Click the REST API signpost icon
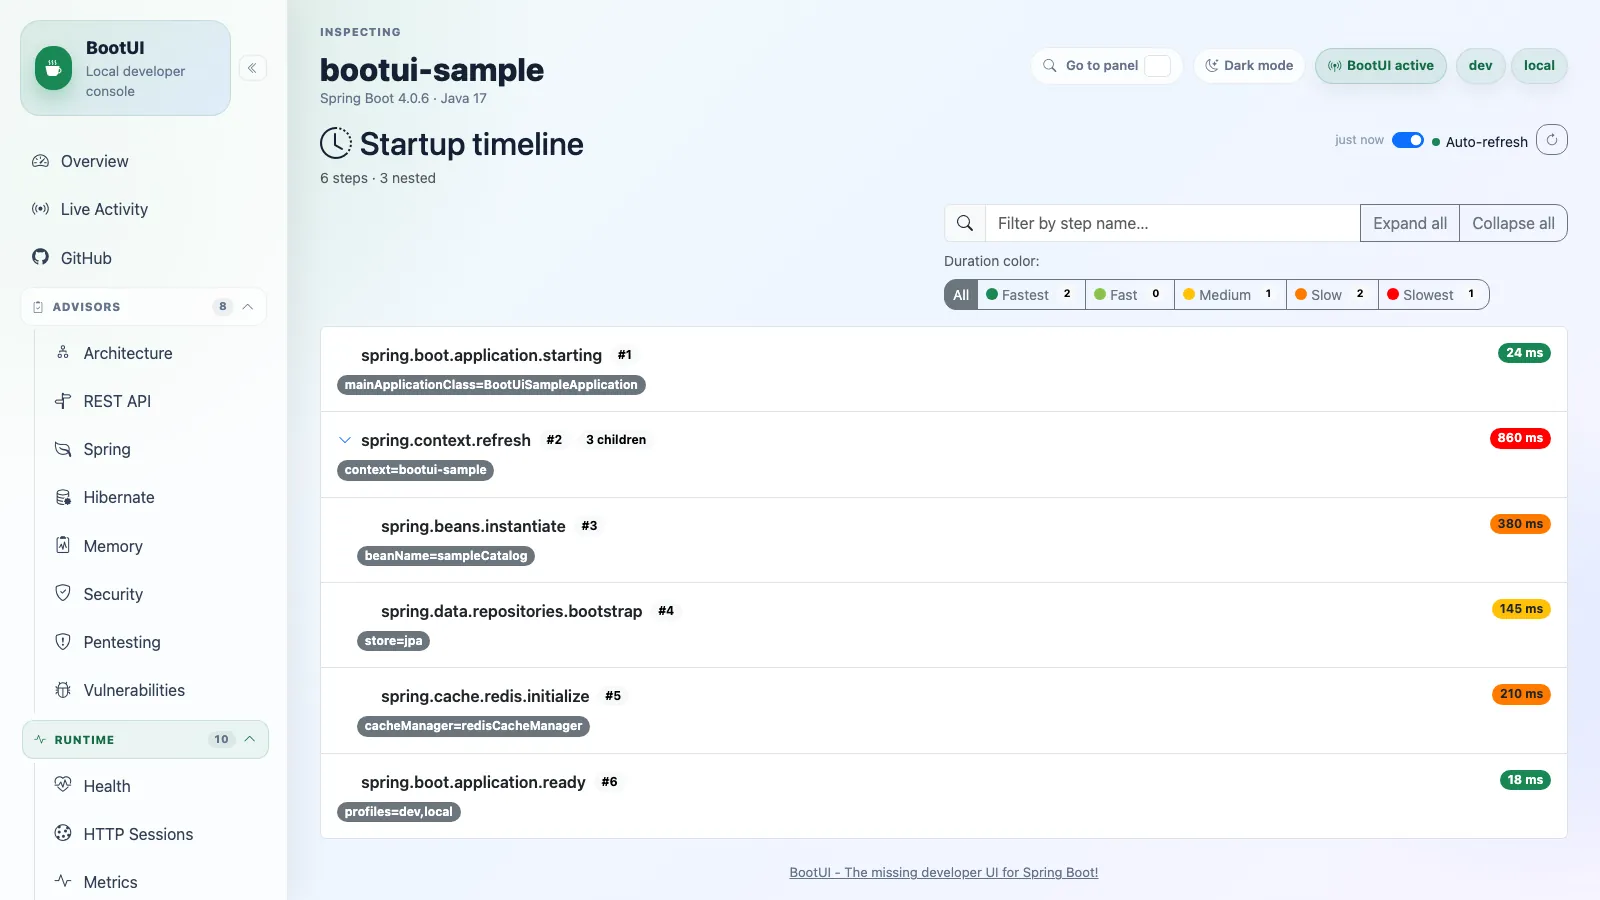 coord(63,400)
